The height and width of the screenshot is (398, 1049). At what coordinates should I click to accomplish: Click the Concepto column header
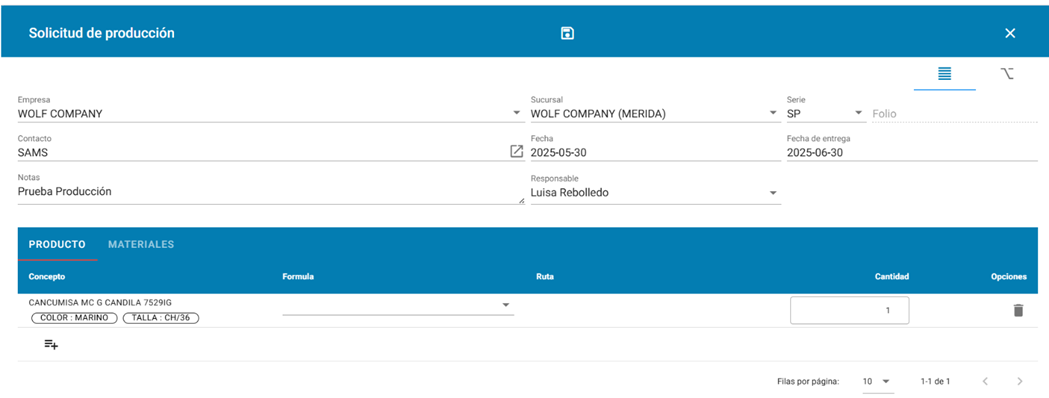coord(47,276)
